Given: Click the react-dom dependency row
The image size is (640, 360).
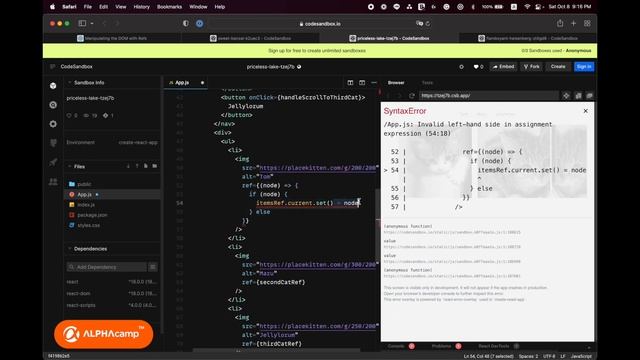Looking at the screenshot, I should 111,293.
